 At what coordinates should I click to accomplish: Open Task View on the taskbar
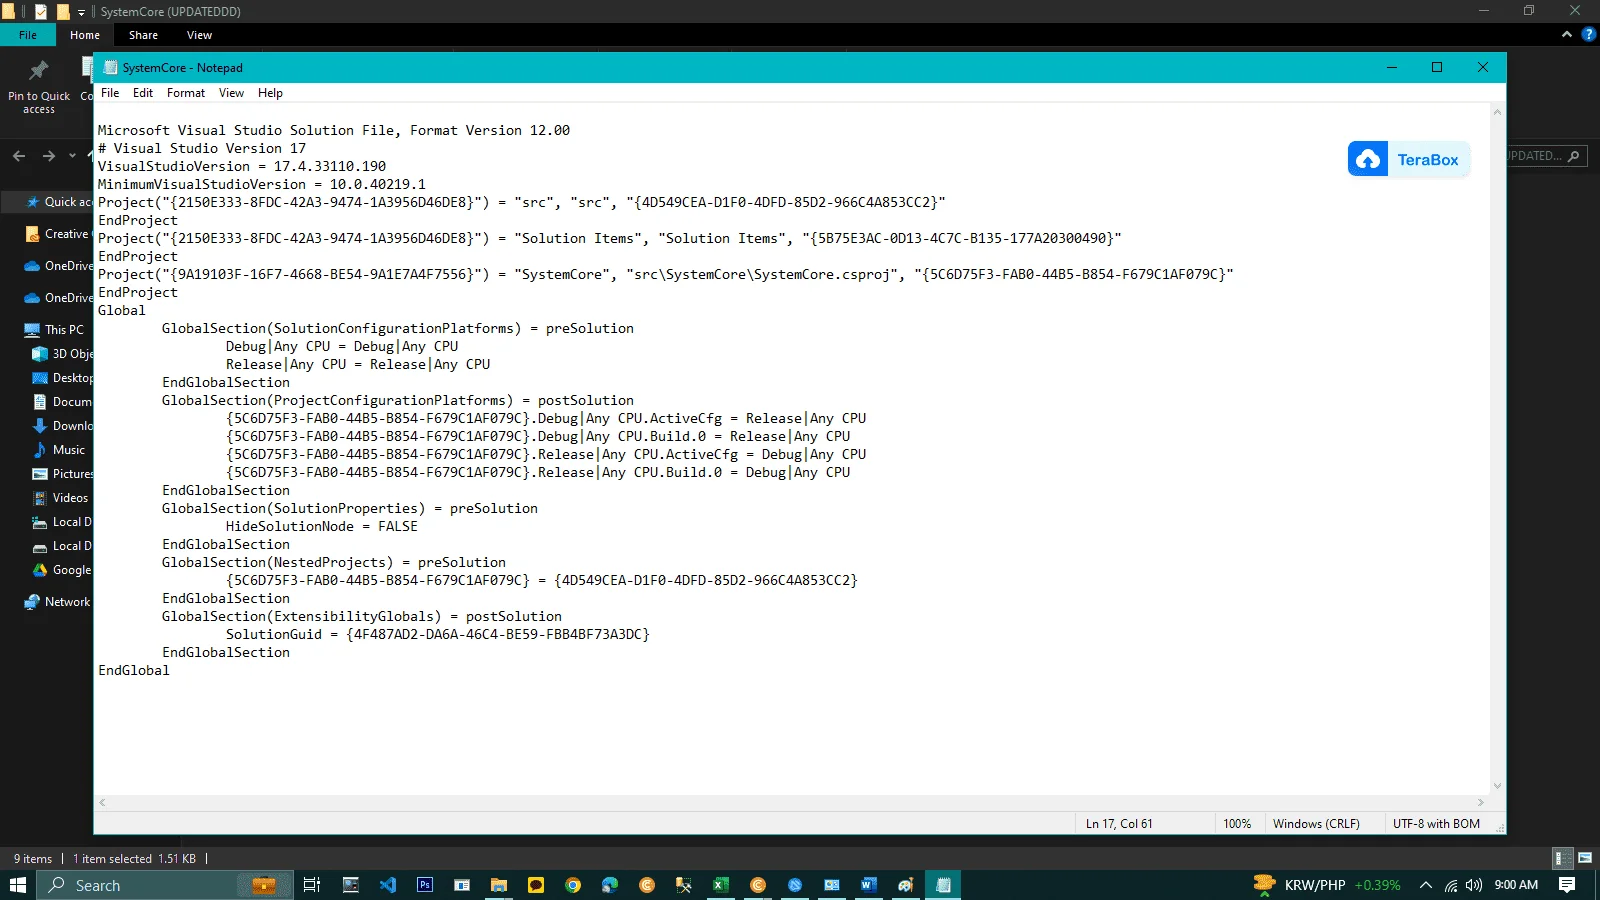312,885
